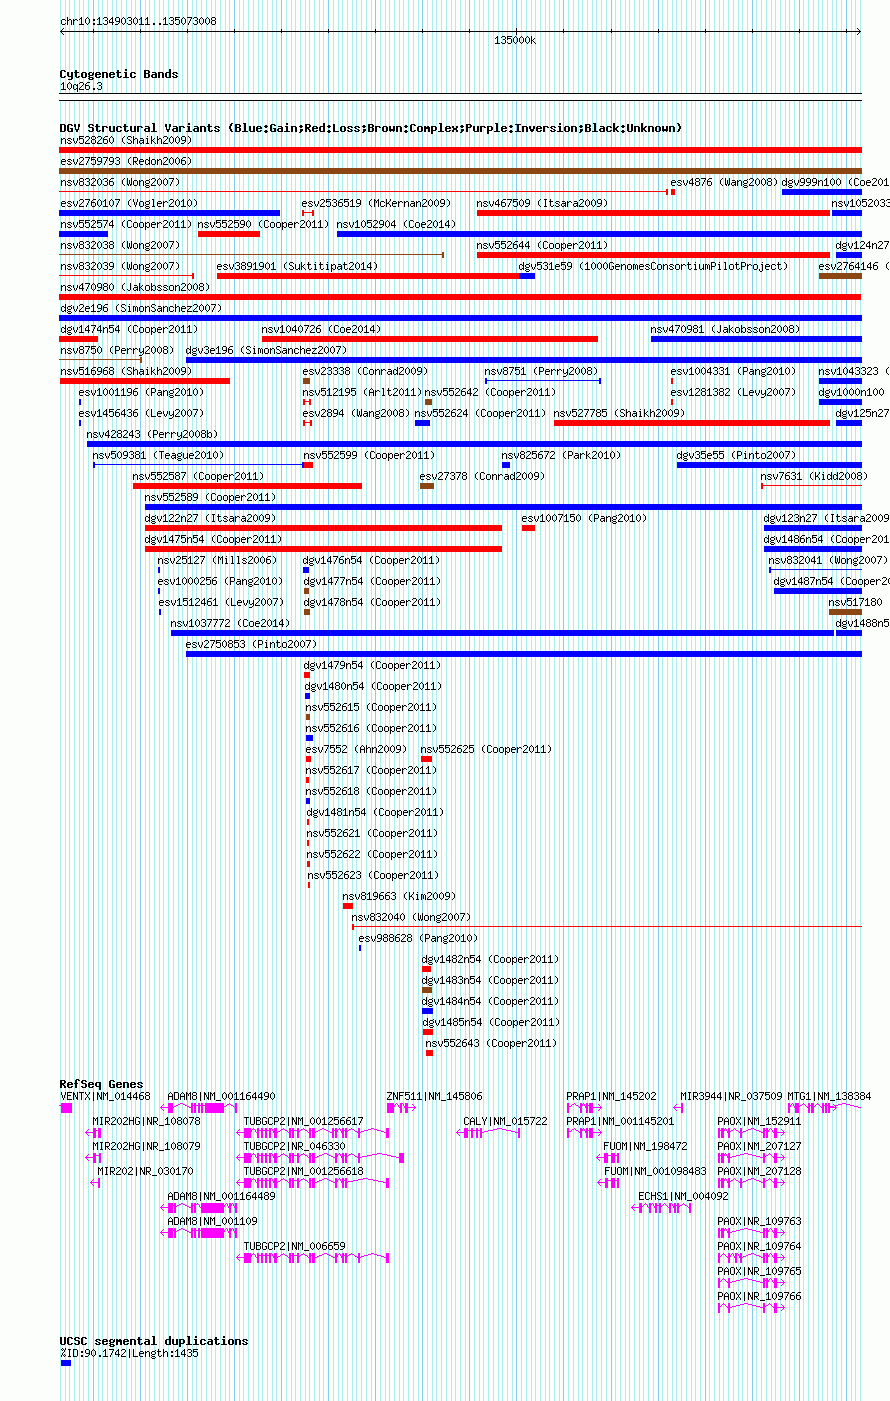Select variant esv2759793 (Redon2006)
Viewport: 890px width, 1401px height.
coord(460,171)
